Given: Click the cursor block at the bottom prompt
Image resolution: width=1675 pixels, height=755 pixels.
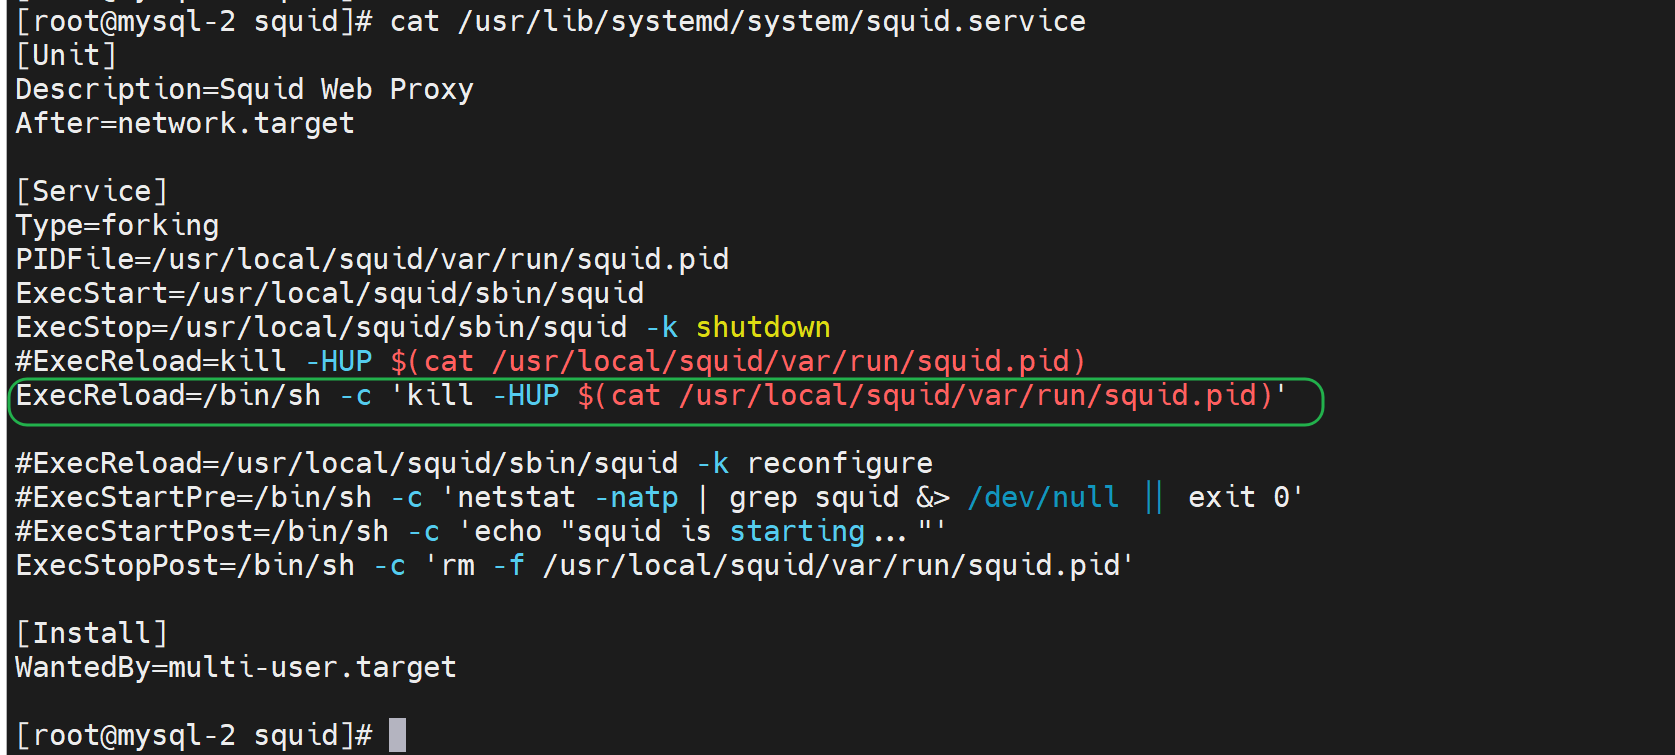Looking at the screenshot, I should pyautogui.click(x=397, y=735).
